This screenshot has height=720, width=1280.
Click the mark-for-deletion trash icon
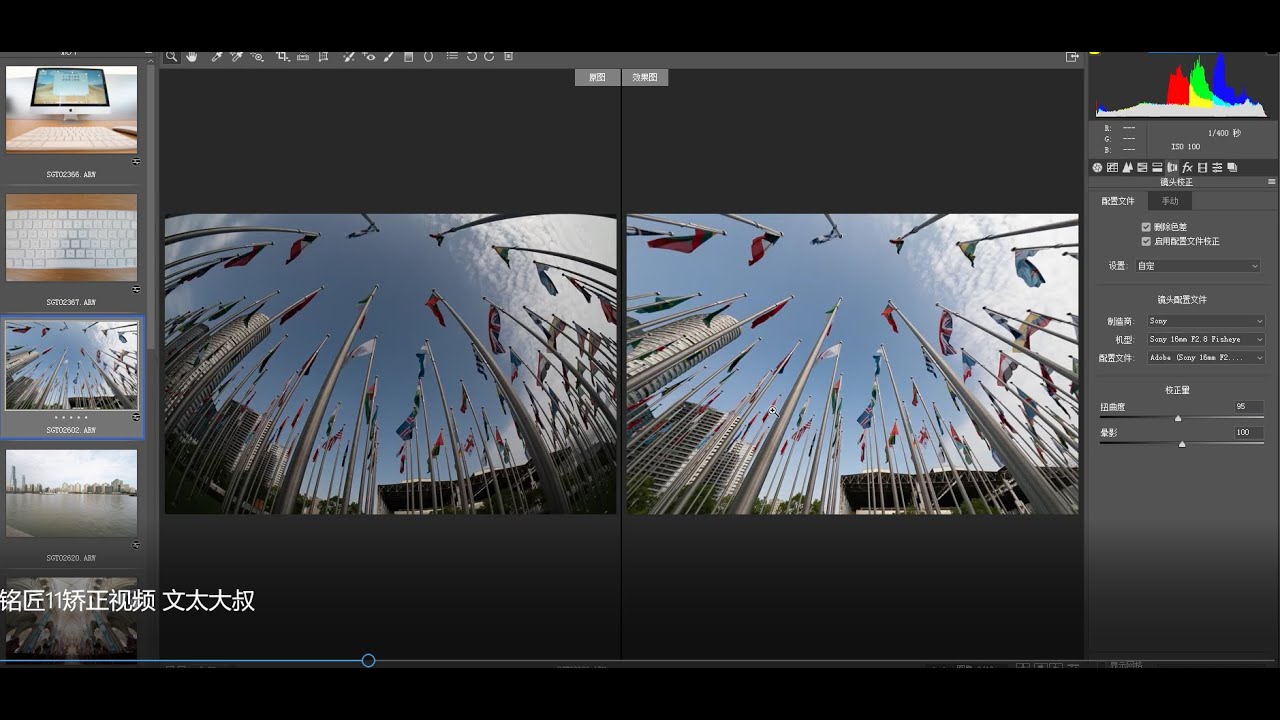pyautogui.click(x=508, y=57)
